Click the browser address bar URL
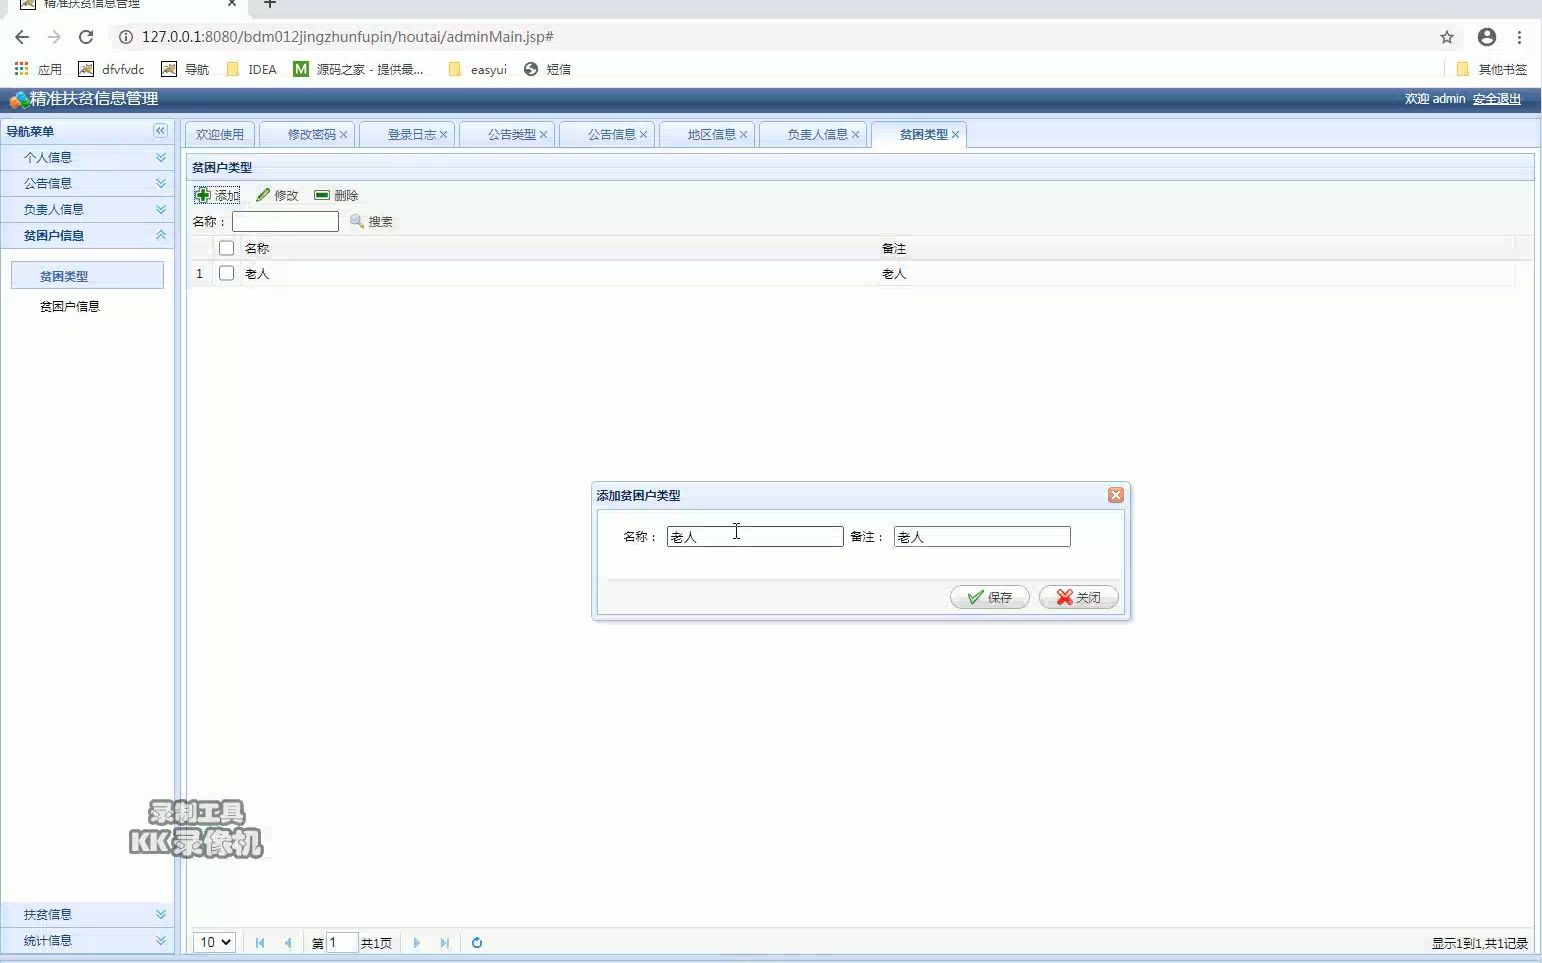The width and height of the screenshot is (1542, 963). coord(347,37)
